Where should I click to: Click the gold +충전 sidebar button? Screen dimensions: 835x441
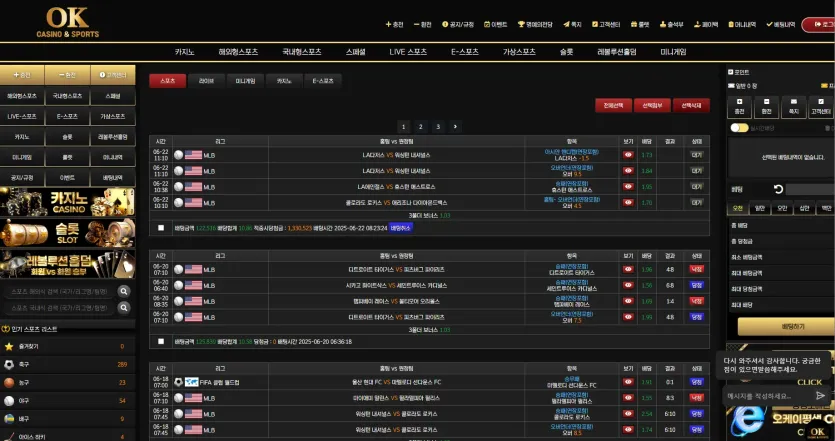click(22, 75)
